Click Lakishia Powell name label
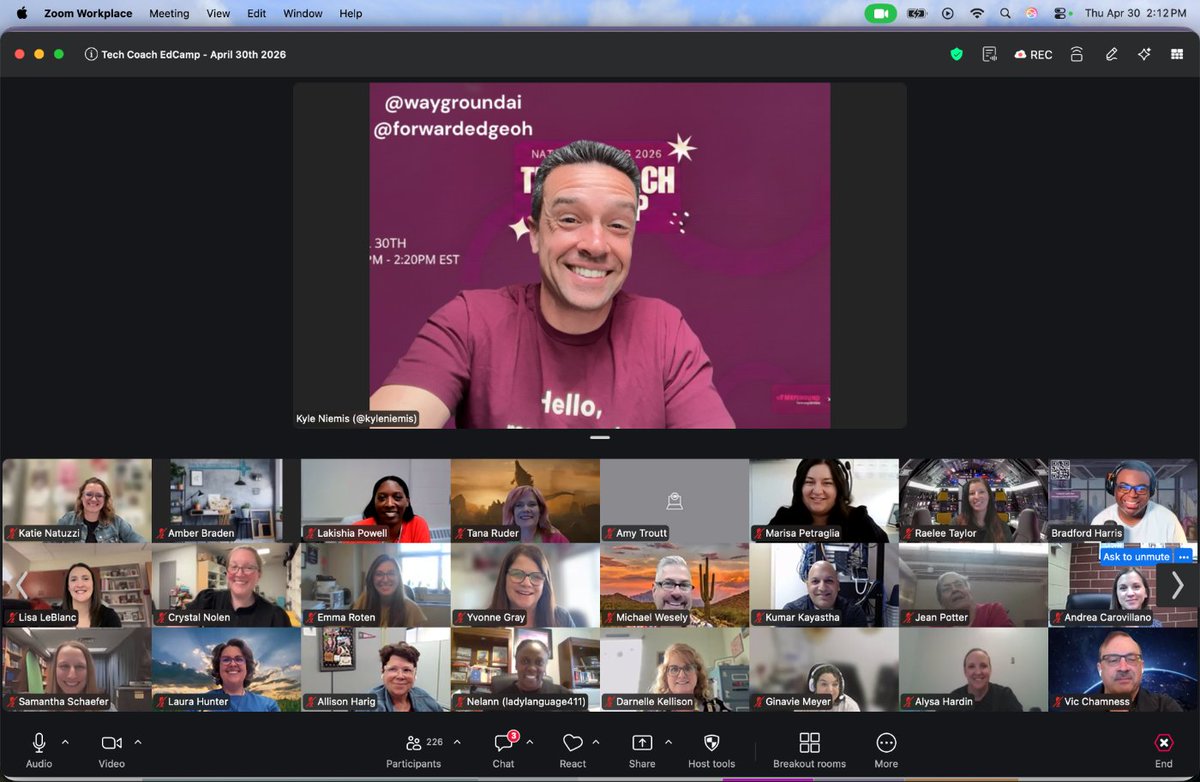The image size is (1200, 782). coord(352,534)
